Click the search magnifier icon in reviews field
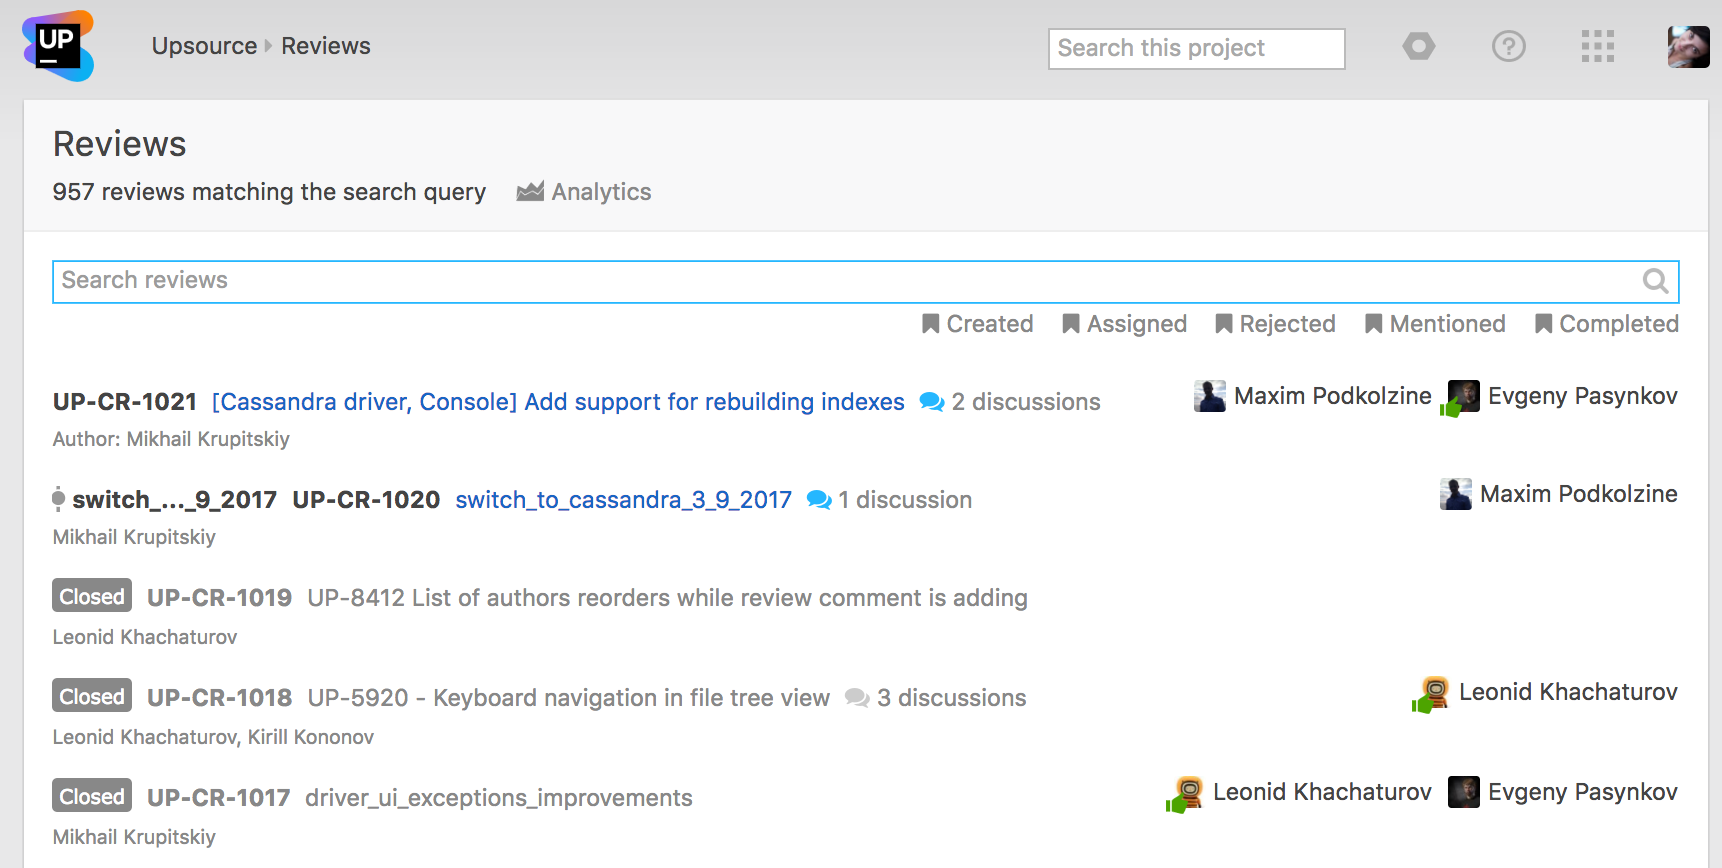Viewport: 1722px width, 868px height. pos(1655,281)
